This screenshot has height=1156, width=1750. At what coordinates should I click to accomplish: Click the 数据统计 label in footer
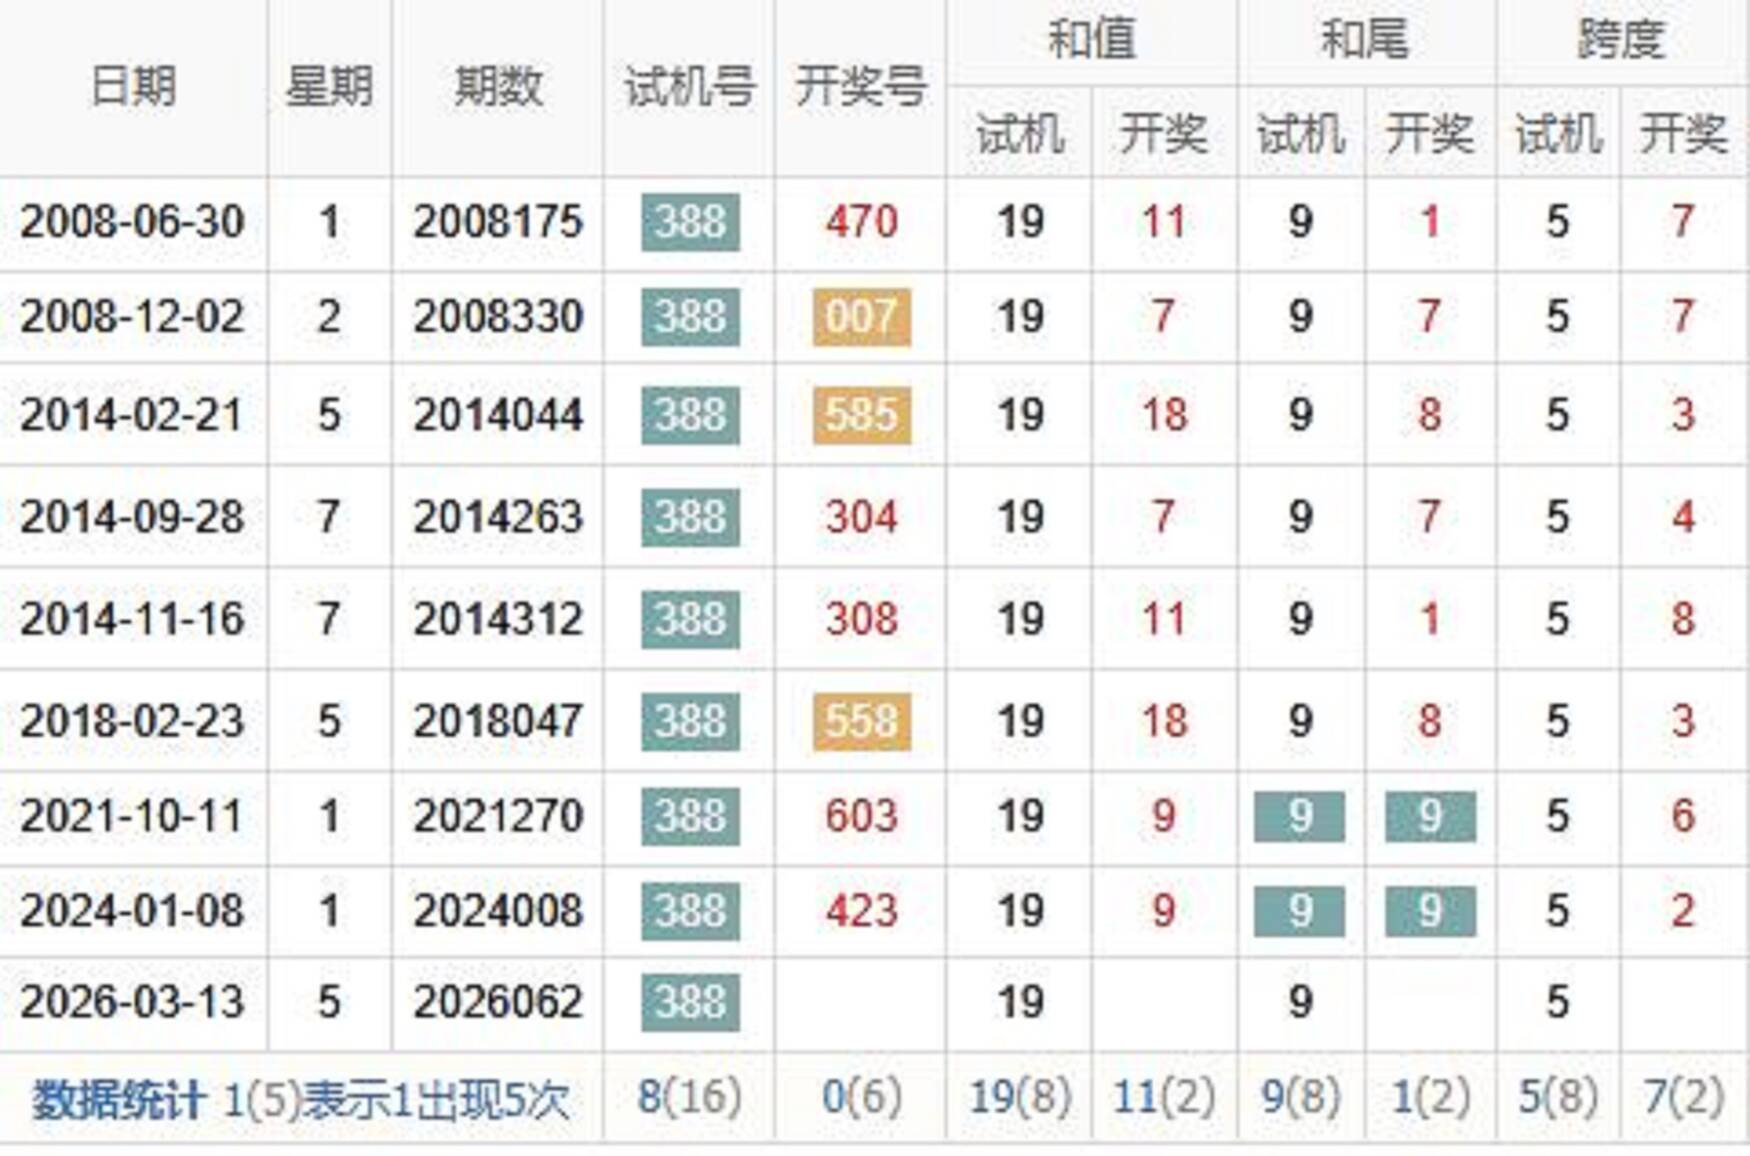(x=118, y=1101)
